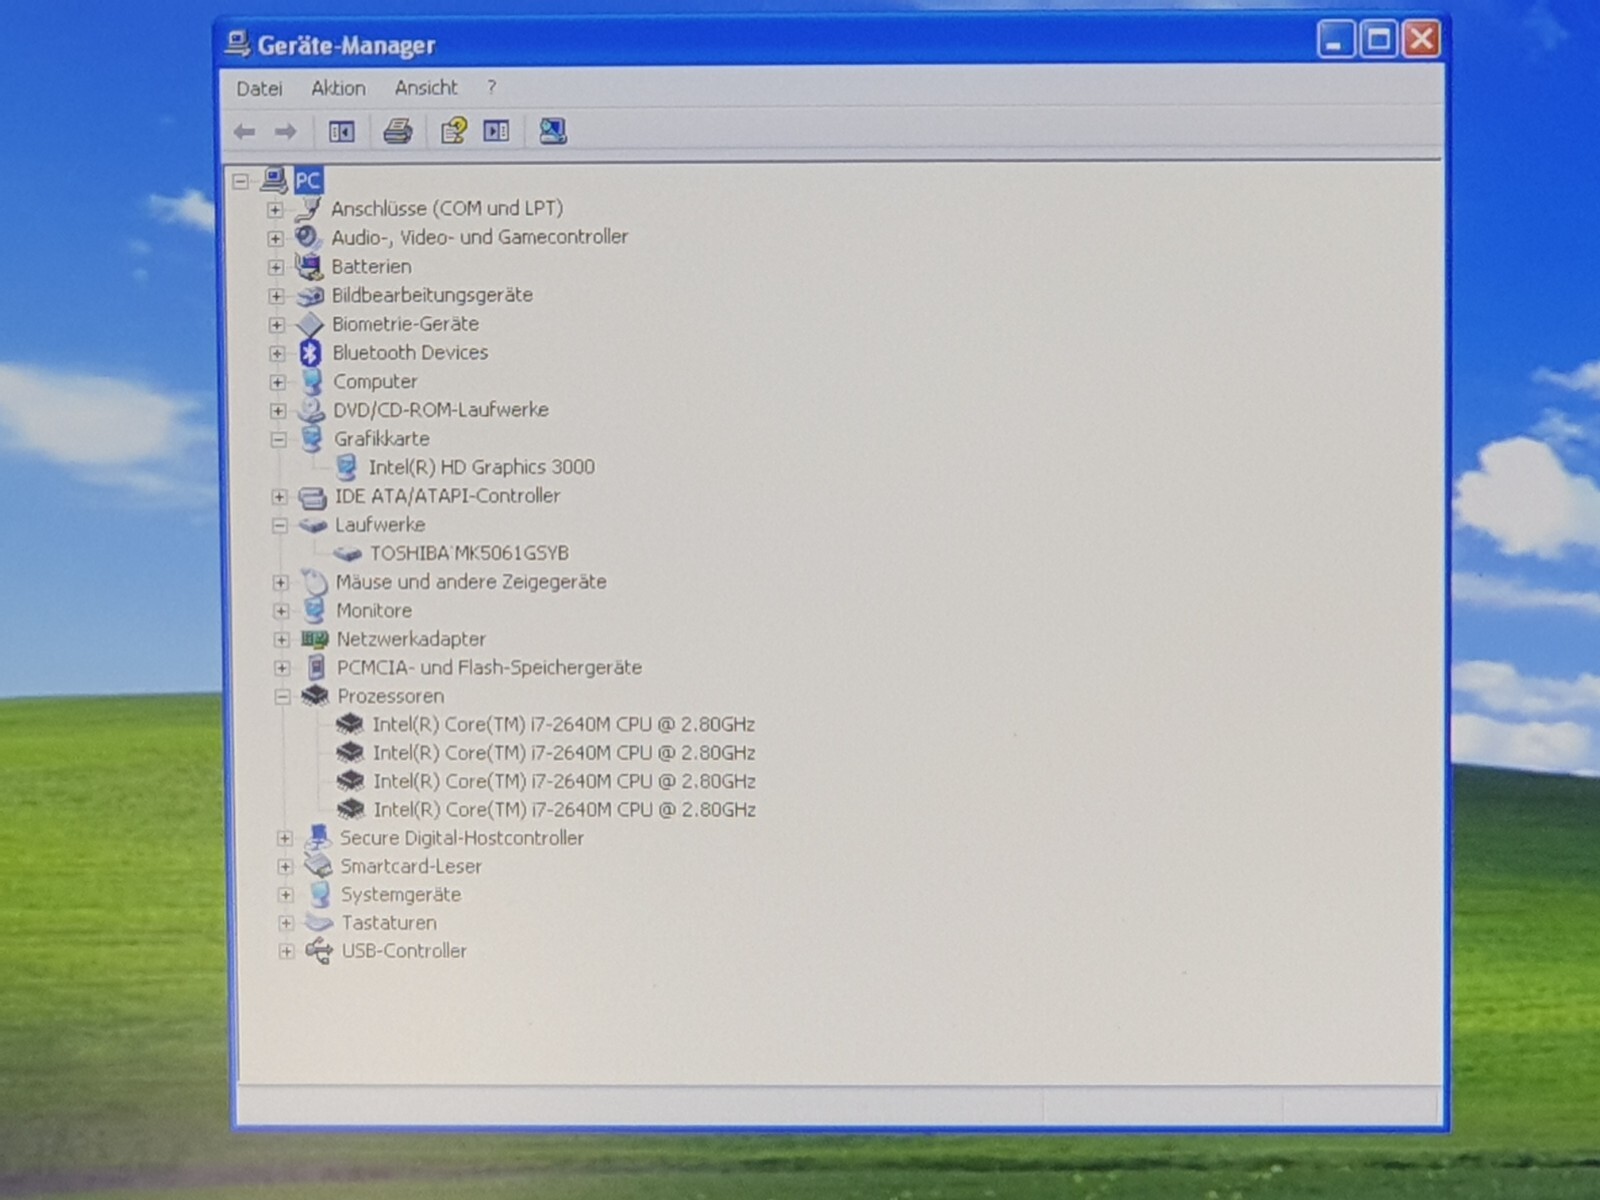This screenshot has height=1200, width=1600.
Task: Select the Systemgeräte category label
Action: pyautogui.click(x=401, y=894)
